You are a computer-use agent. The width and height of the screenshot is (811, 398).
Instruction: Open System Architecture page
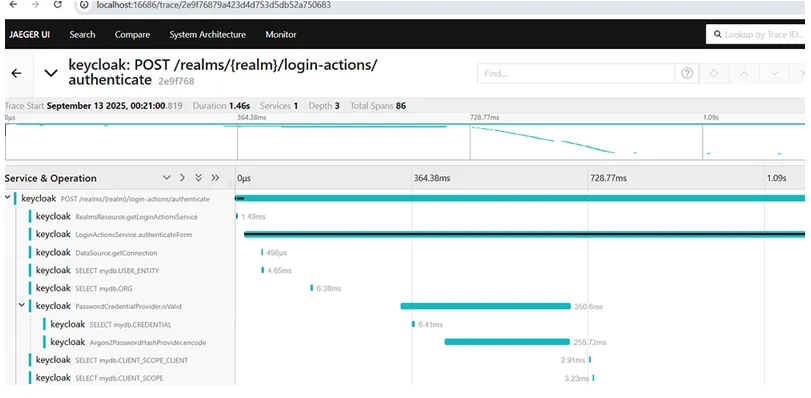pos(207,35)
